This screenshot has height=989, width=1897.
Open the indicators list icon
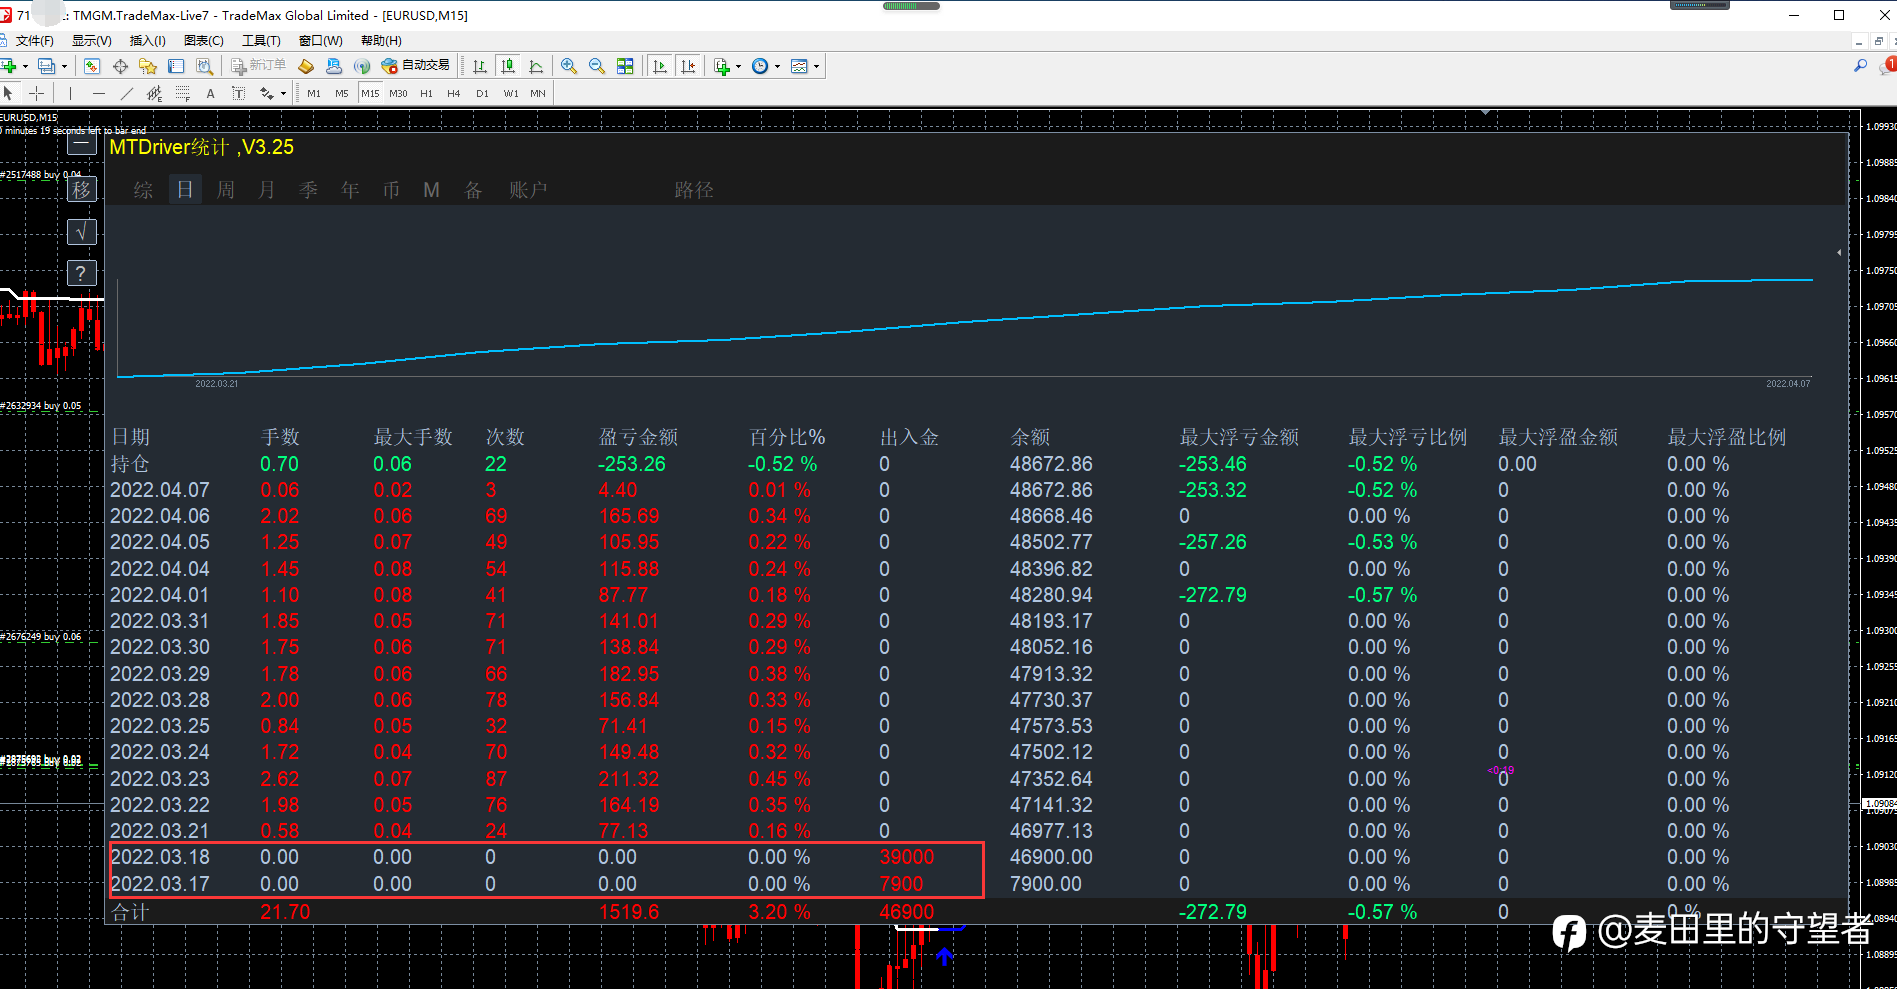722,66
